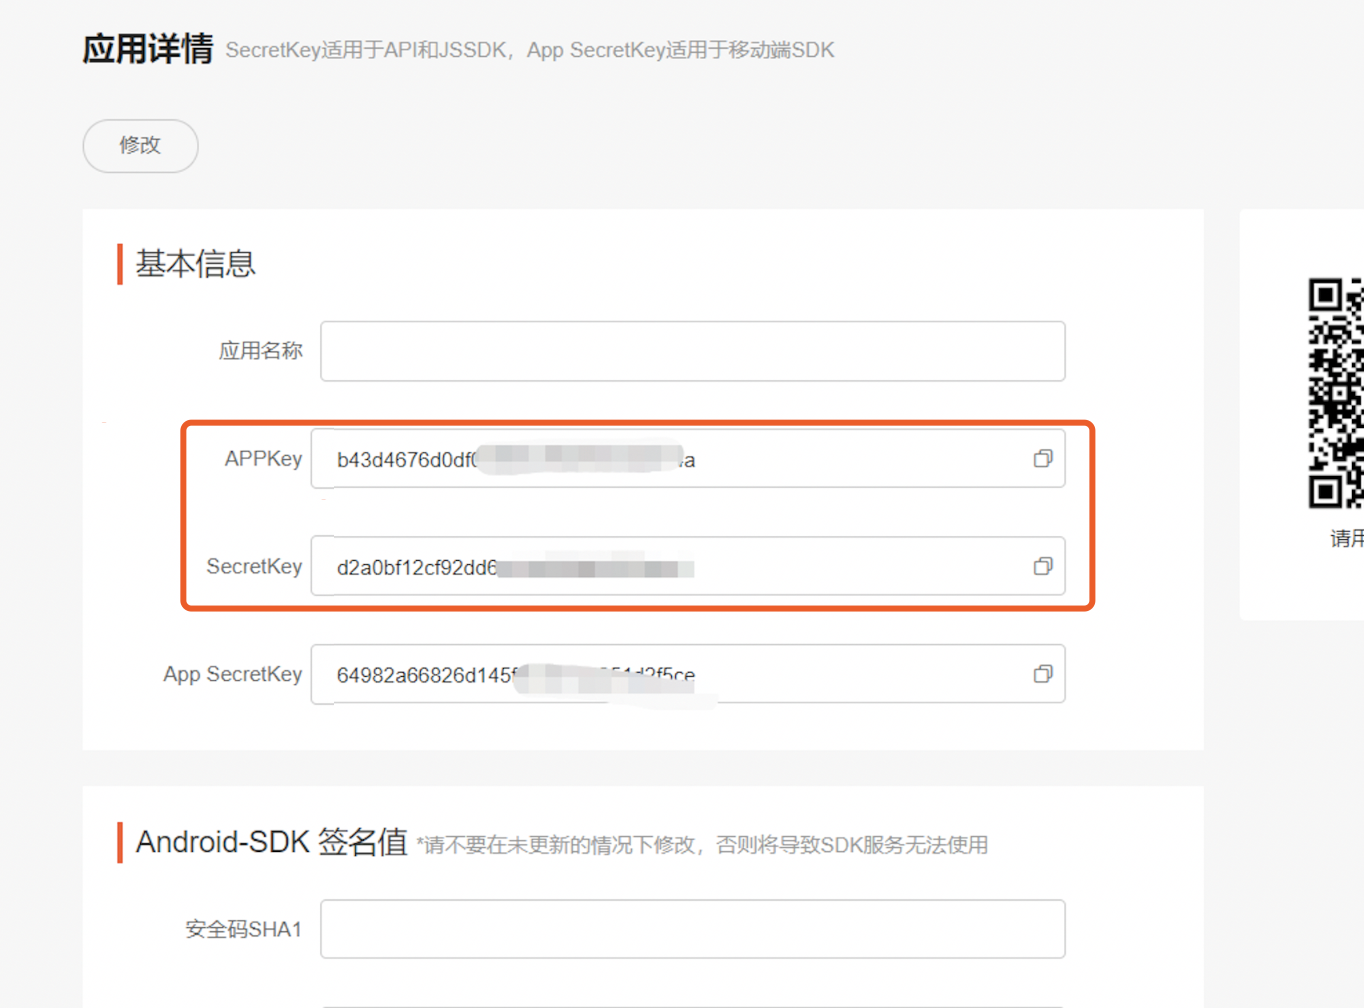Click the SDK signature warning note
Screen dimensions: 1364x1008
pyautogui.click(x=702, y=845)
